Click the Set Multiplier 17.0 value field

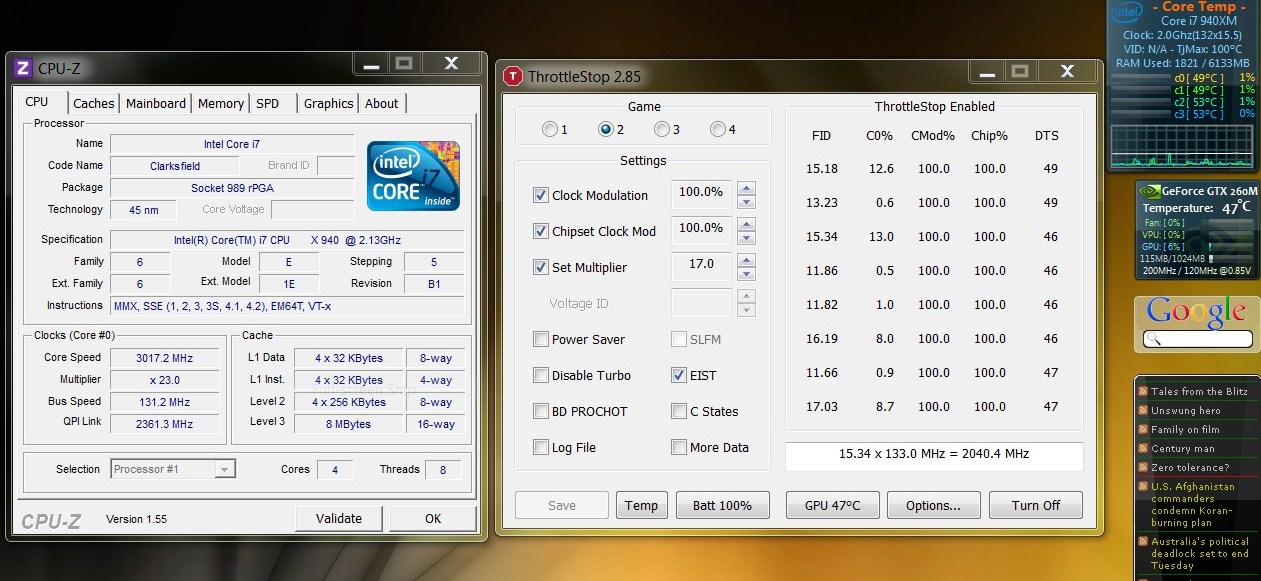pyautogui.click(x=702, y=265)
